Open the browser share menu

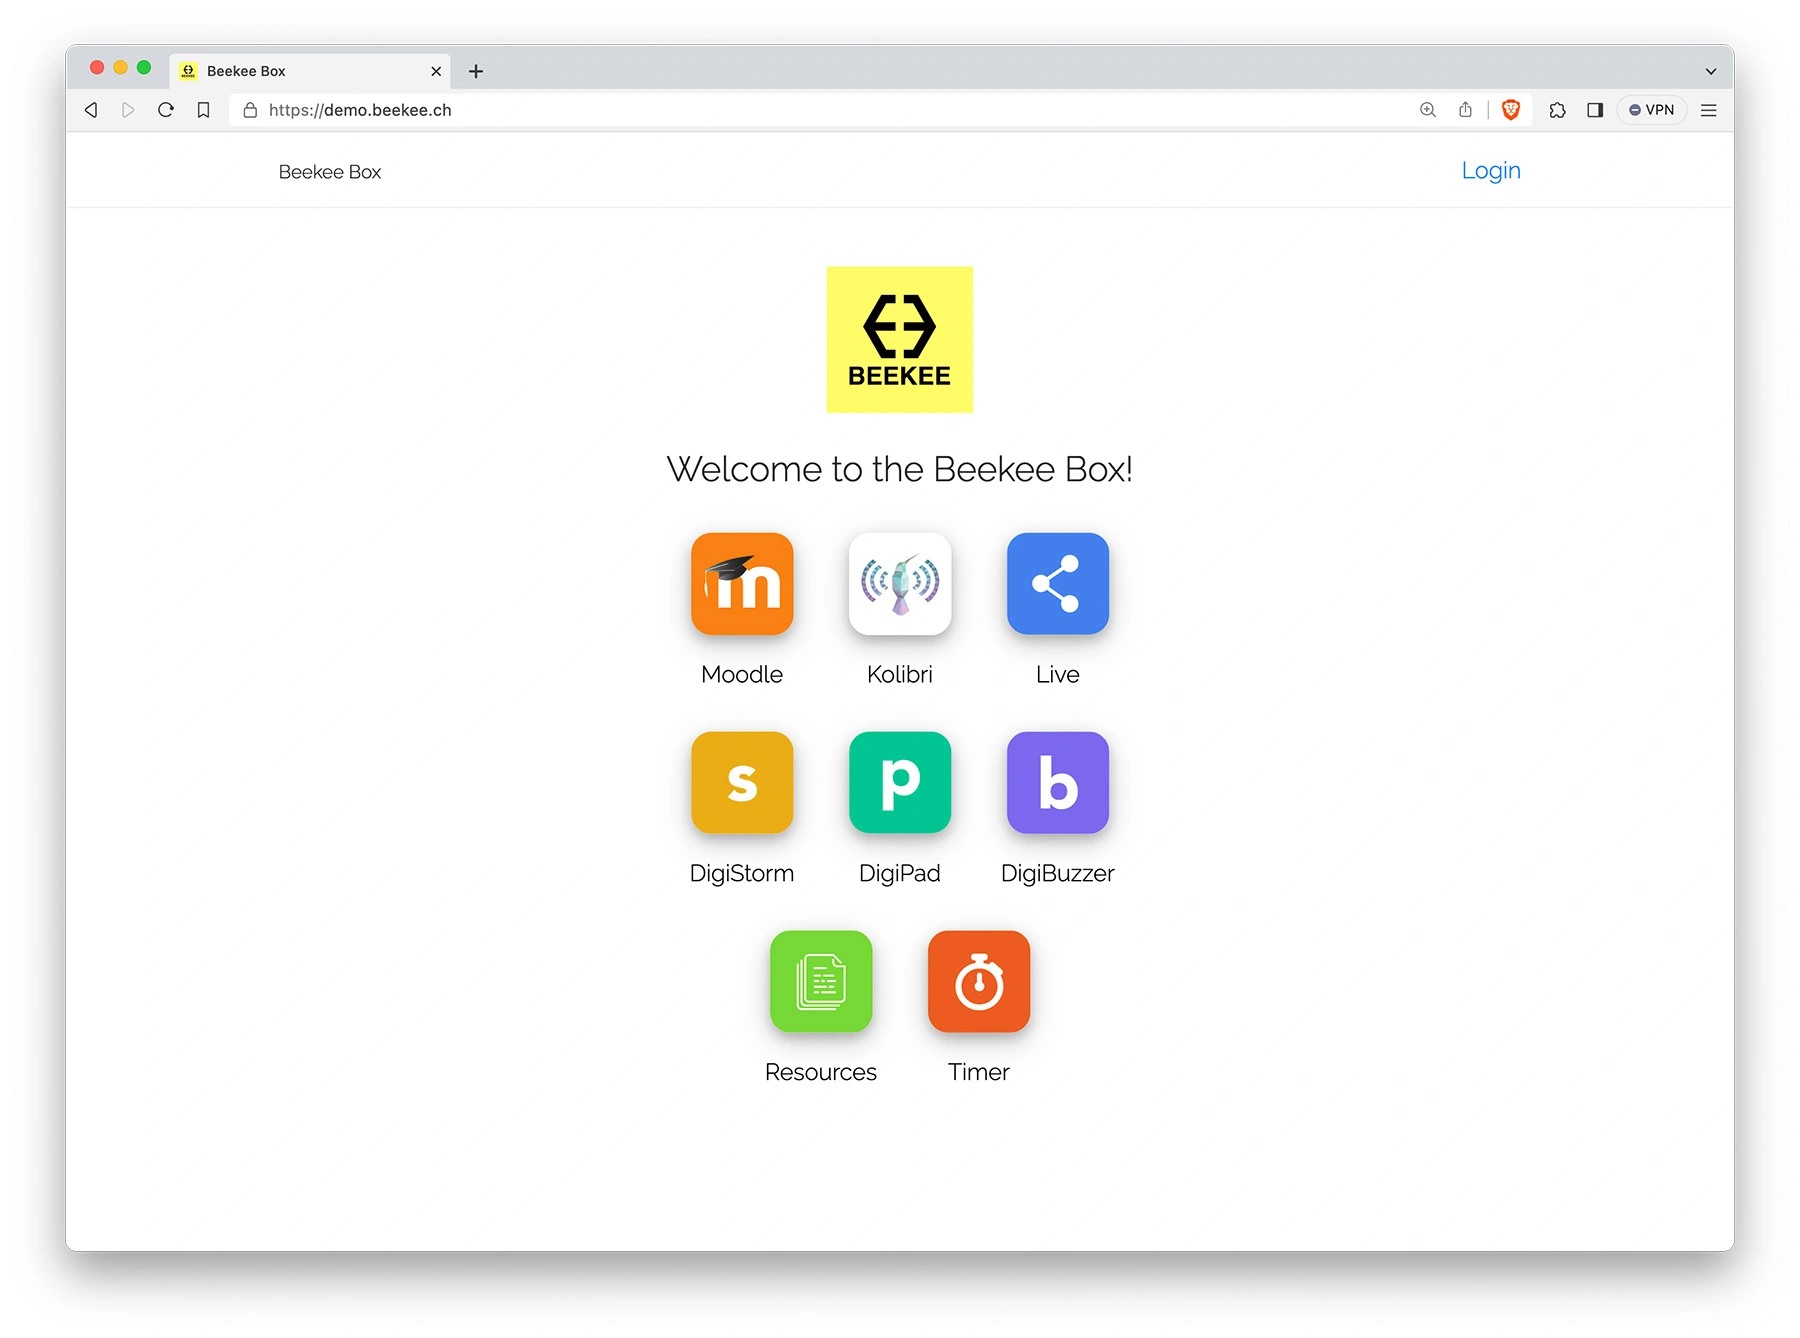click(1466, 110)
